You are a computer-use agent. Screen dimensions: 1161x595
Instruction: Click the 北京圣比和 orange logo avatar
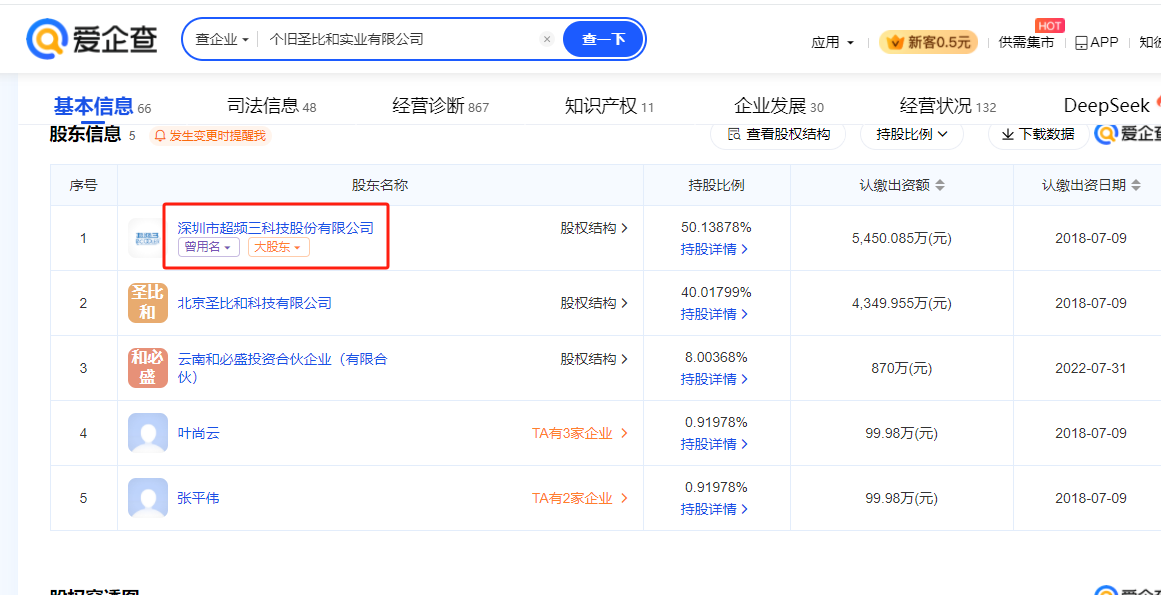[x=147, y=303]
